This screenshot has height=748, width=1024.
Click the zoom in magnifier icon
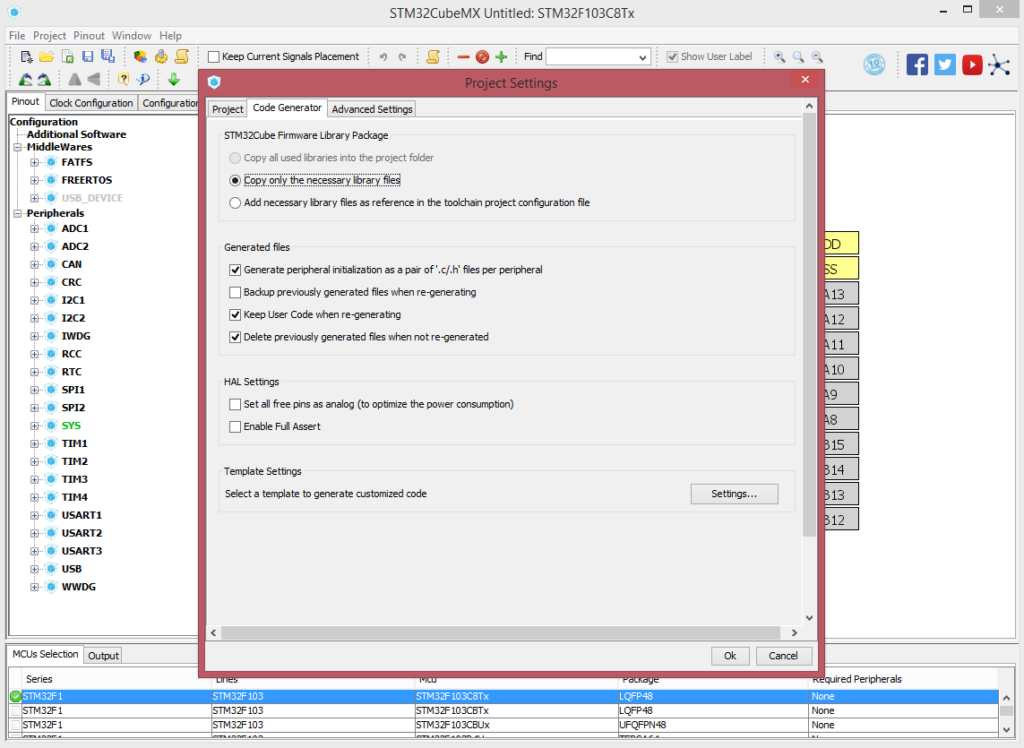[779, 57]
